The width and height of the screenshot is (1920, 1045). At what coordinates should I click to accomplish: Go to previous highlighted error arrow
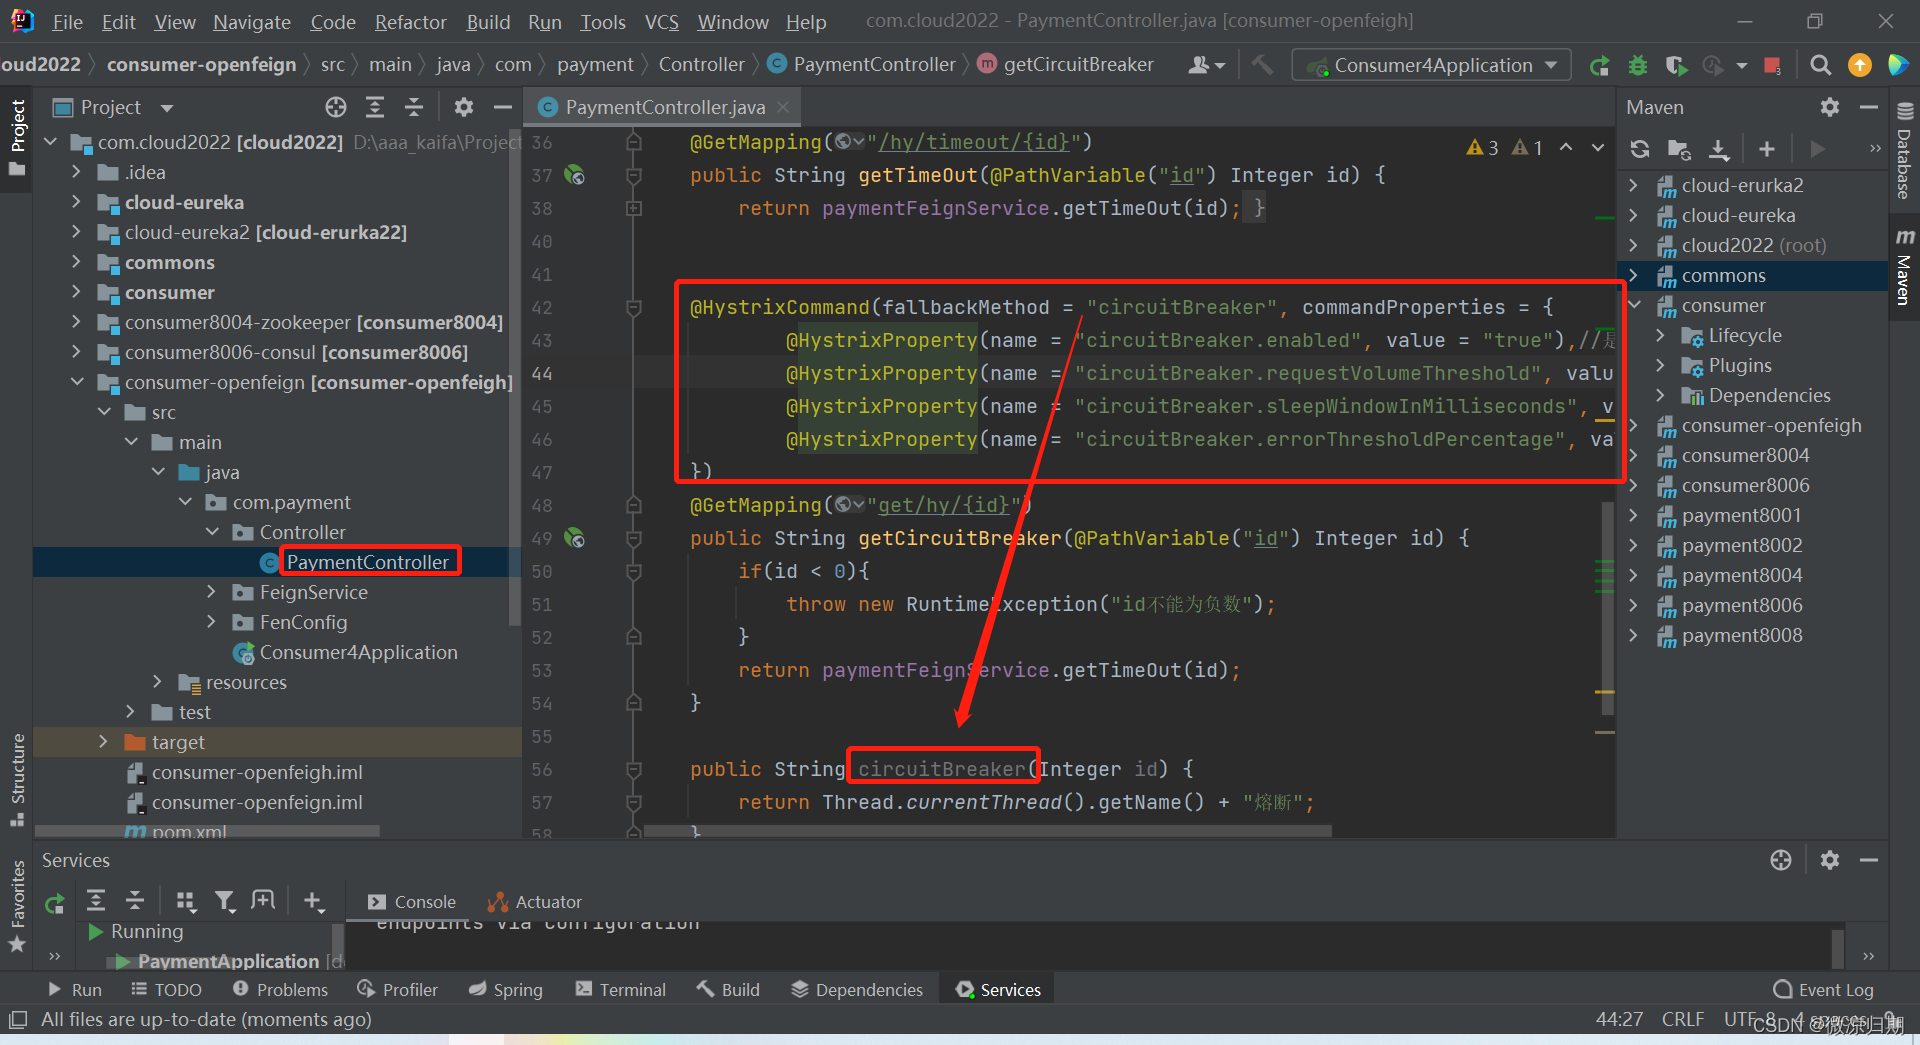[1566, 148]
